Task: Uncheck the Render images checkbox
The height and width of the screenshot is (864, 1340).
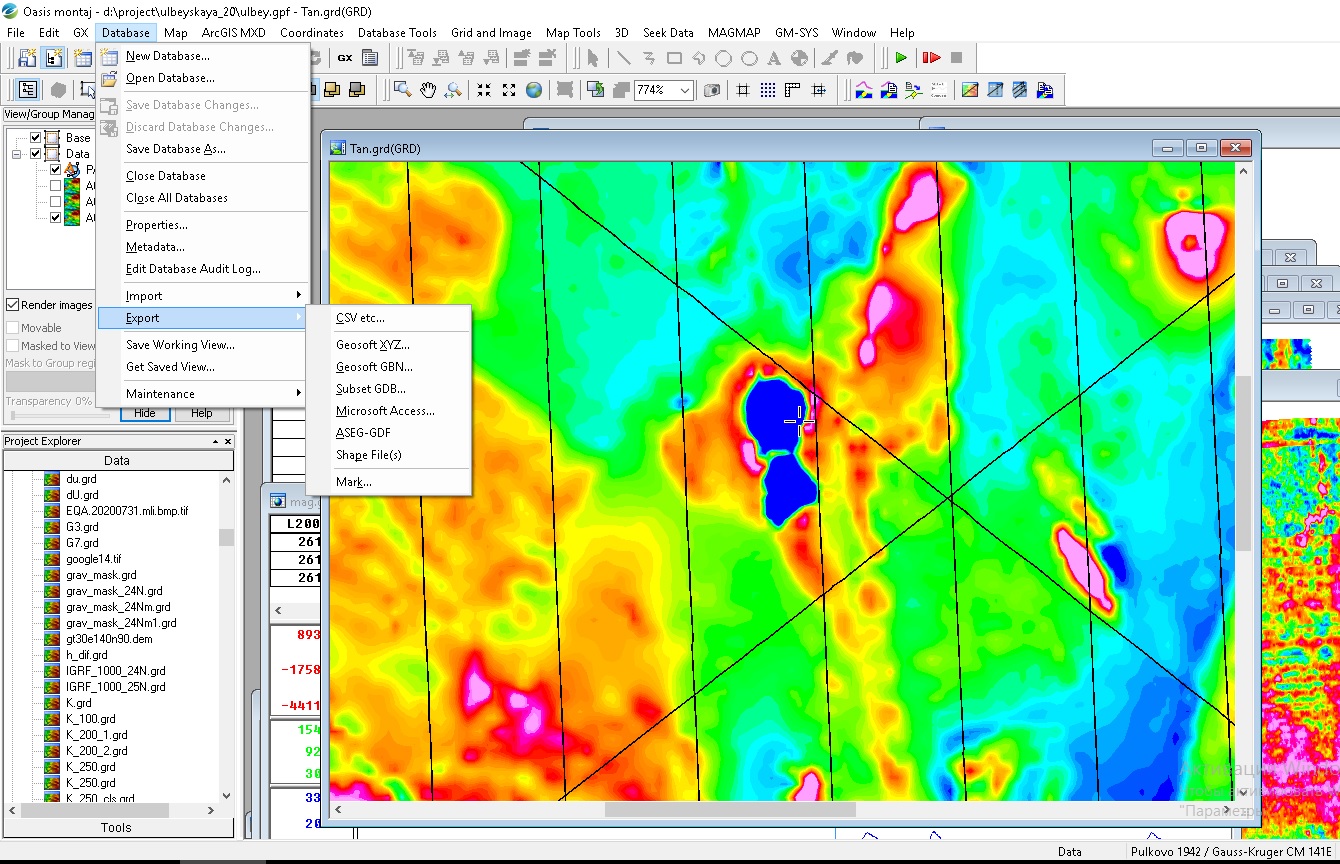Action: click(x=13, y=305)
